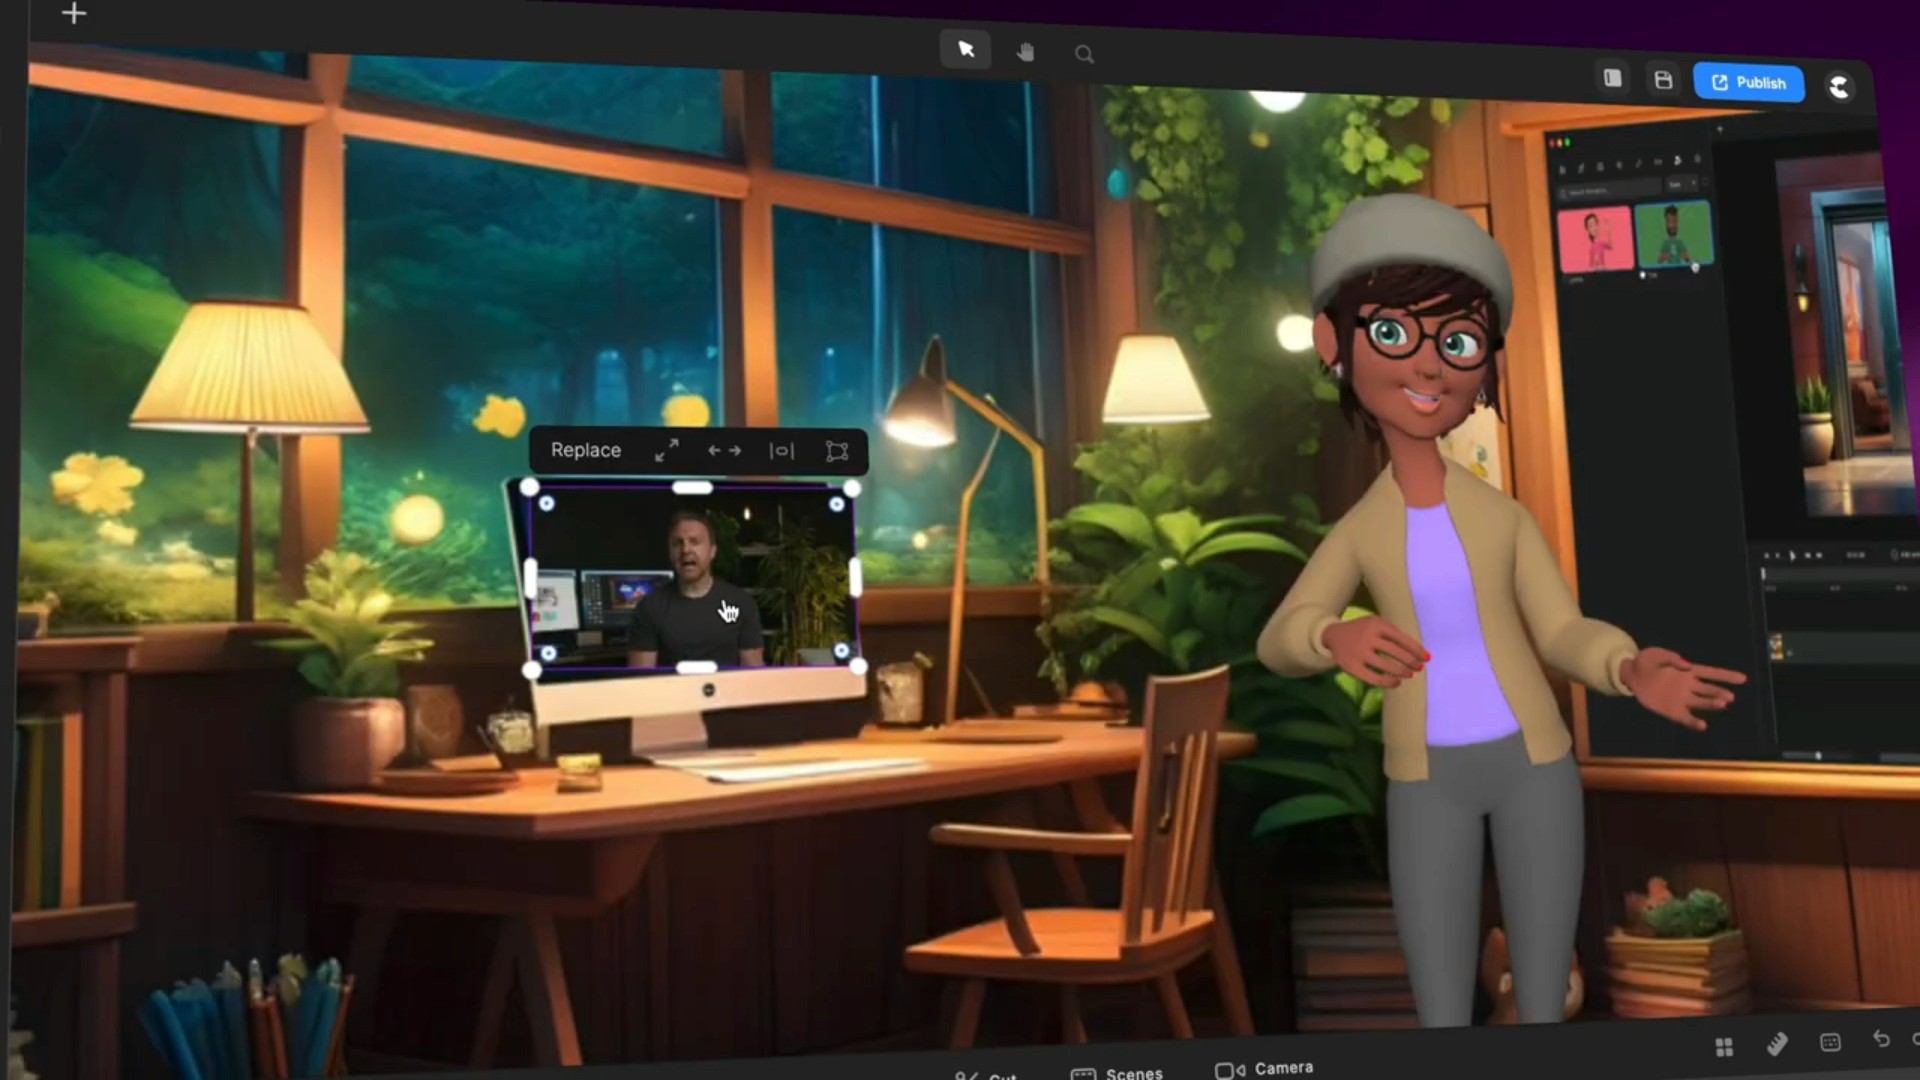Viewport: 1920px width, 1080px height.
Task: Select the arrow pointer tool
Action: pos(966,50)
